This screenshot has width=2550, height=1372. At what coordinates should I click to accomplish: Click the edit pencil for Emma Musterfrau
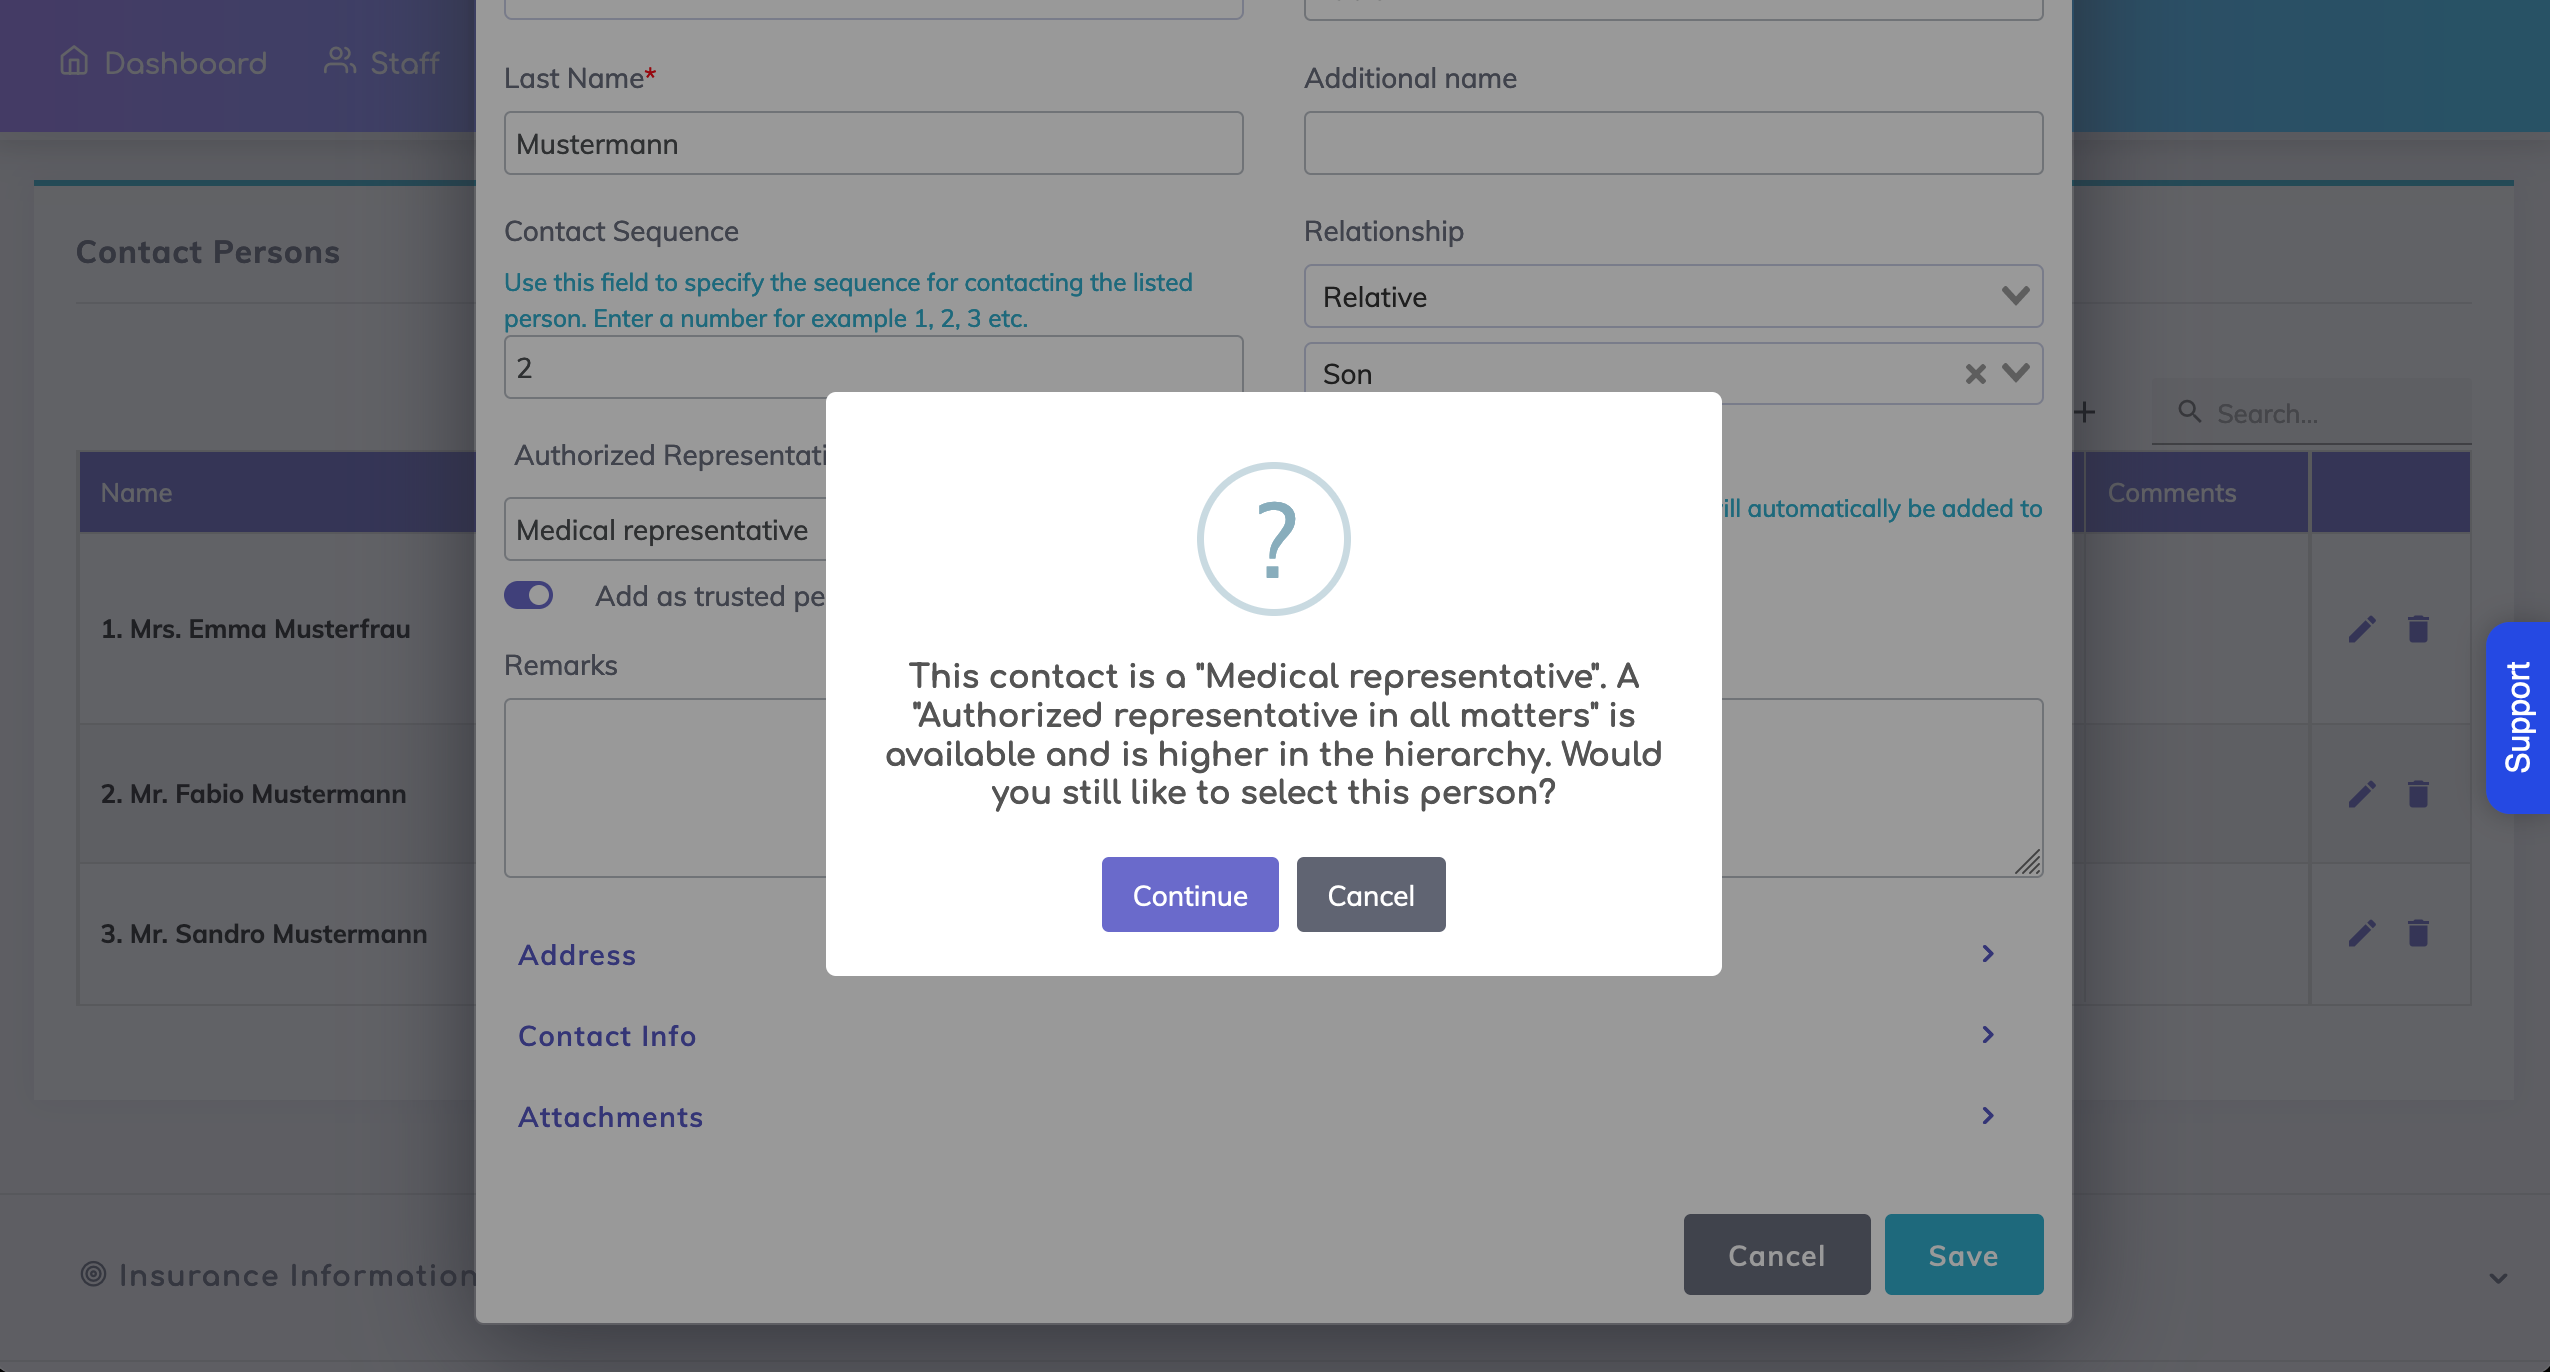click(x=2362, y=629)
